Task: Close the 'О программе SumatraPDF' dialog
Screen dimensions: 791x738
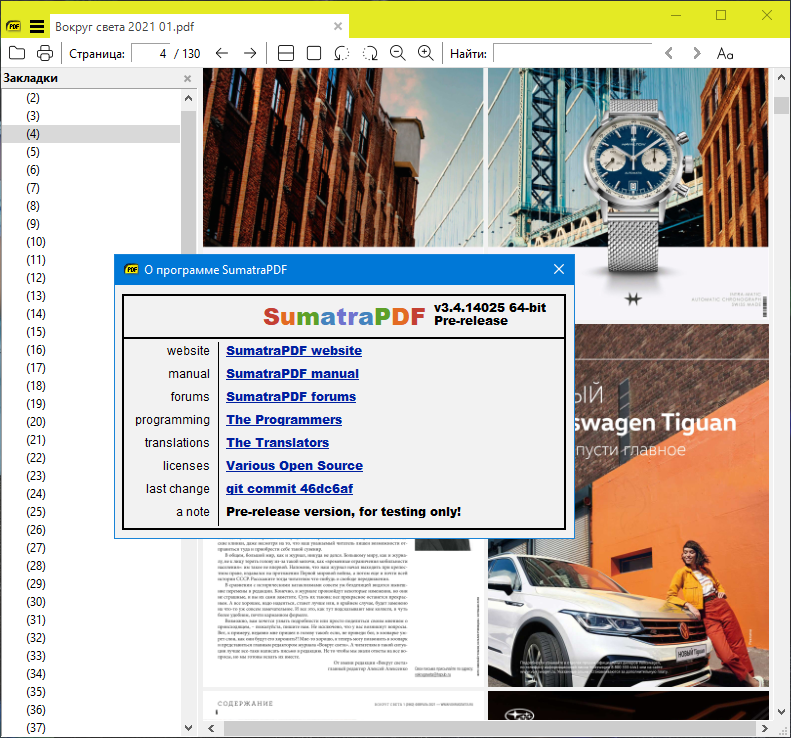Action: 559,269
